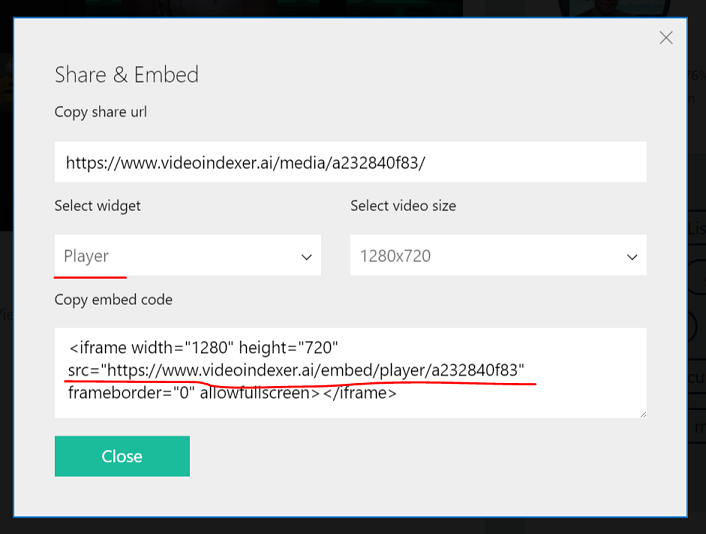Click the embed code textarea resize handle
The width and height of the screenshot is (706, 534).
pos(643,414)
